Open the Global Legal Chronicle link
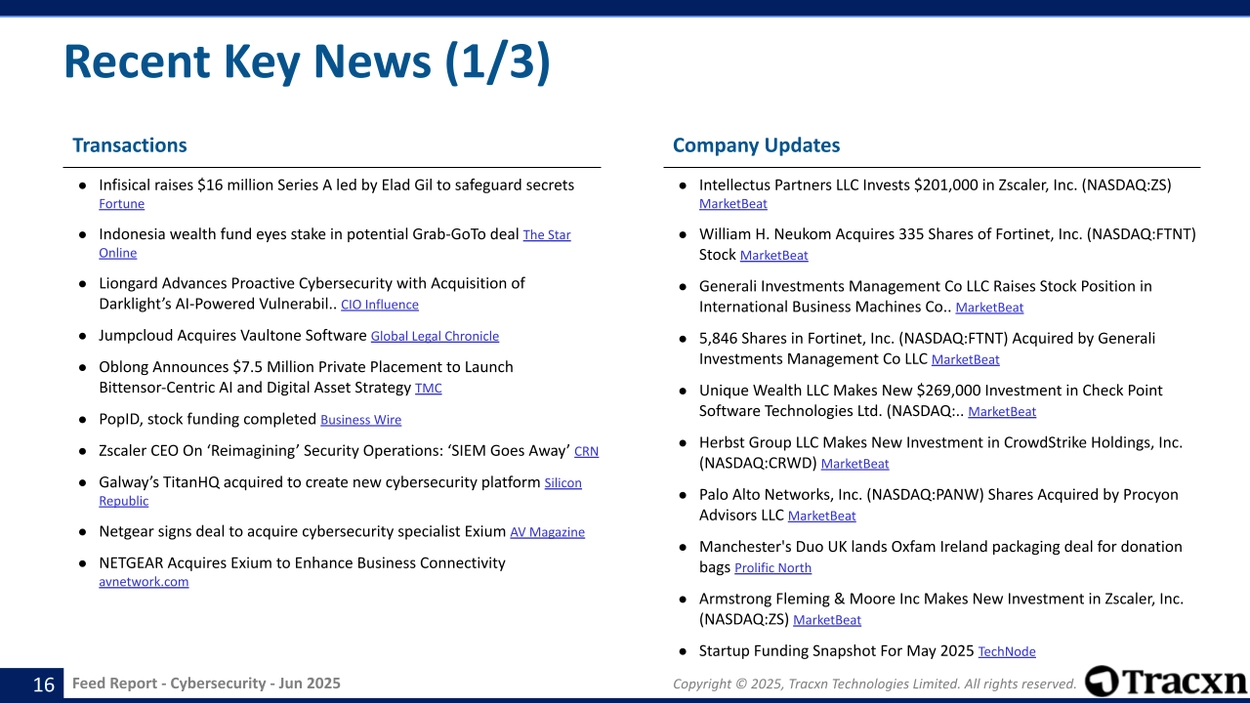 pos(435,336)
